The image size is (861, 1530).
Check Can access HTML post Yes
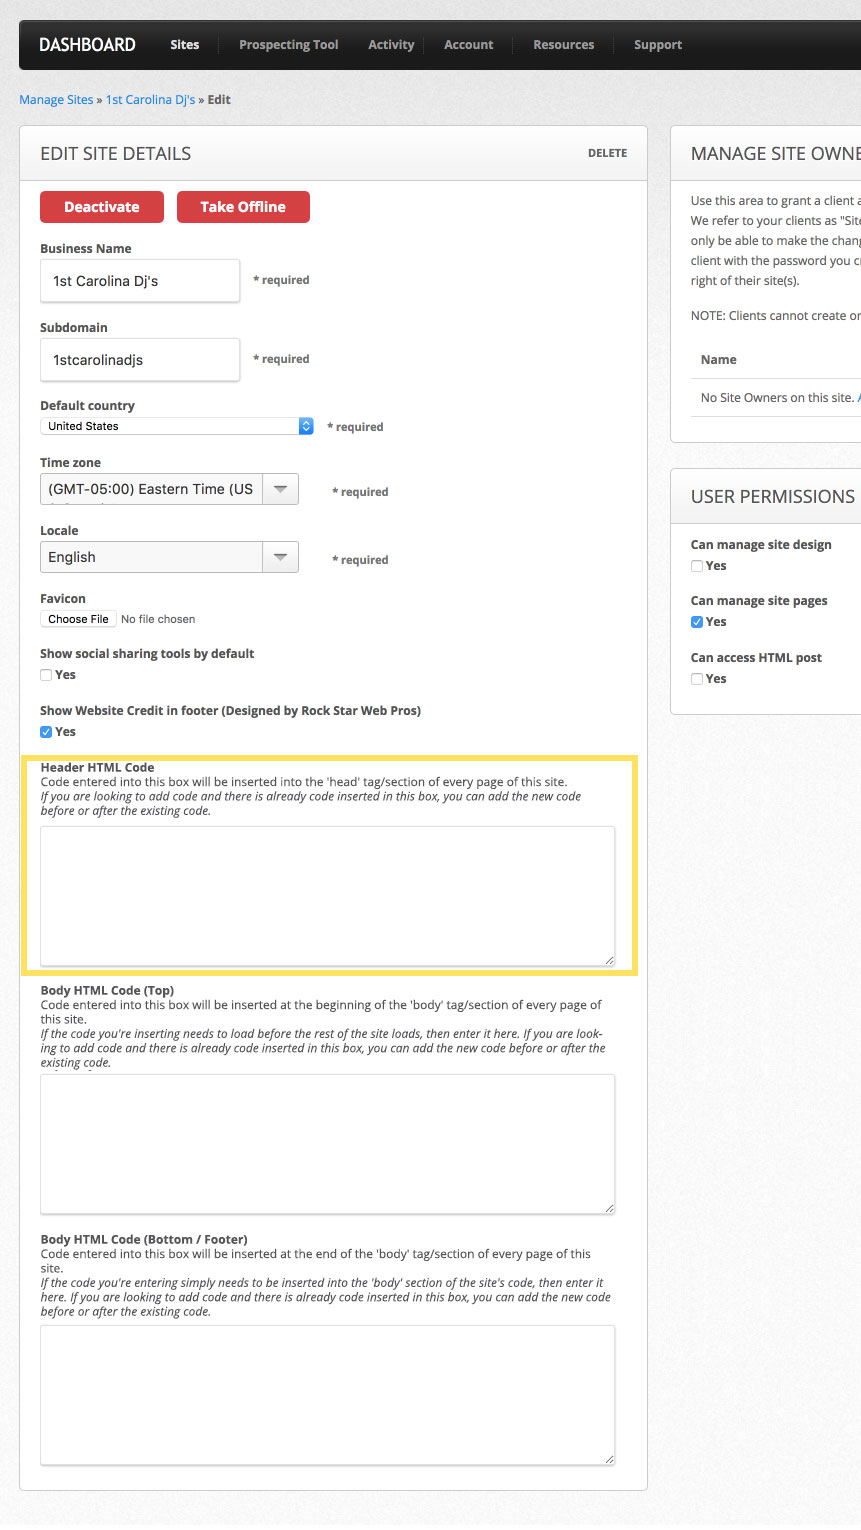[x=697, y=679]
